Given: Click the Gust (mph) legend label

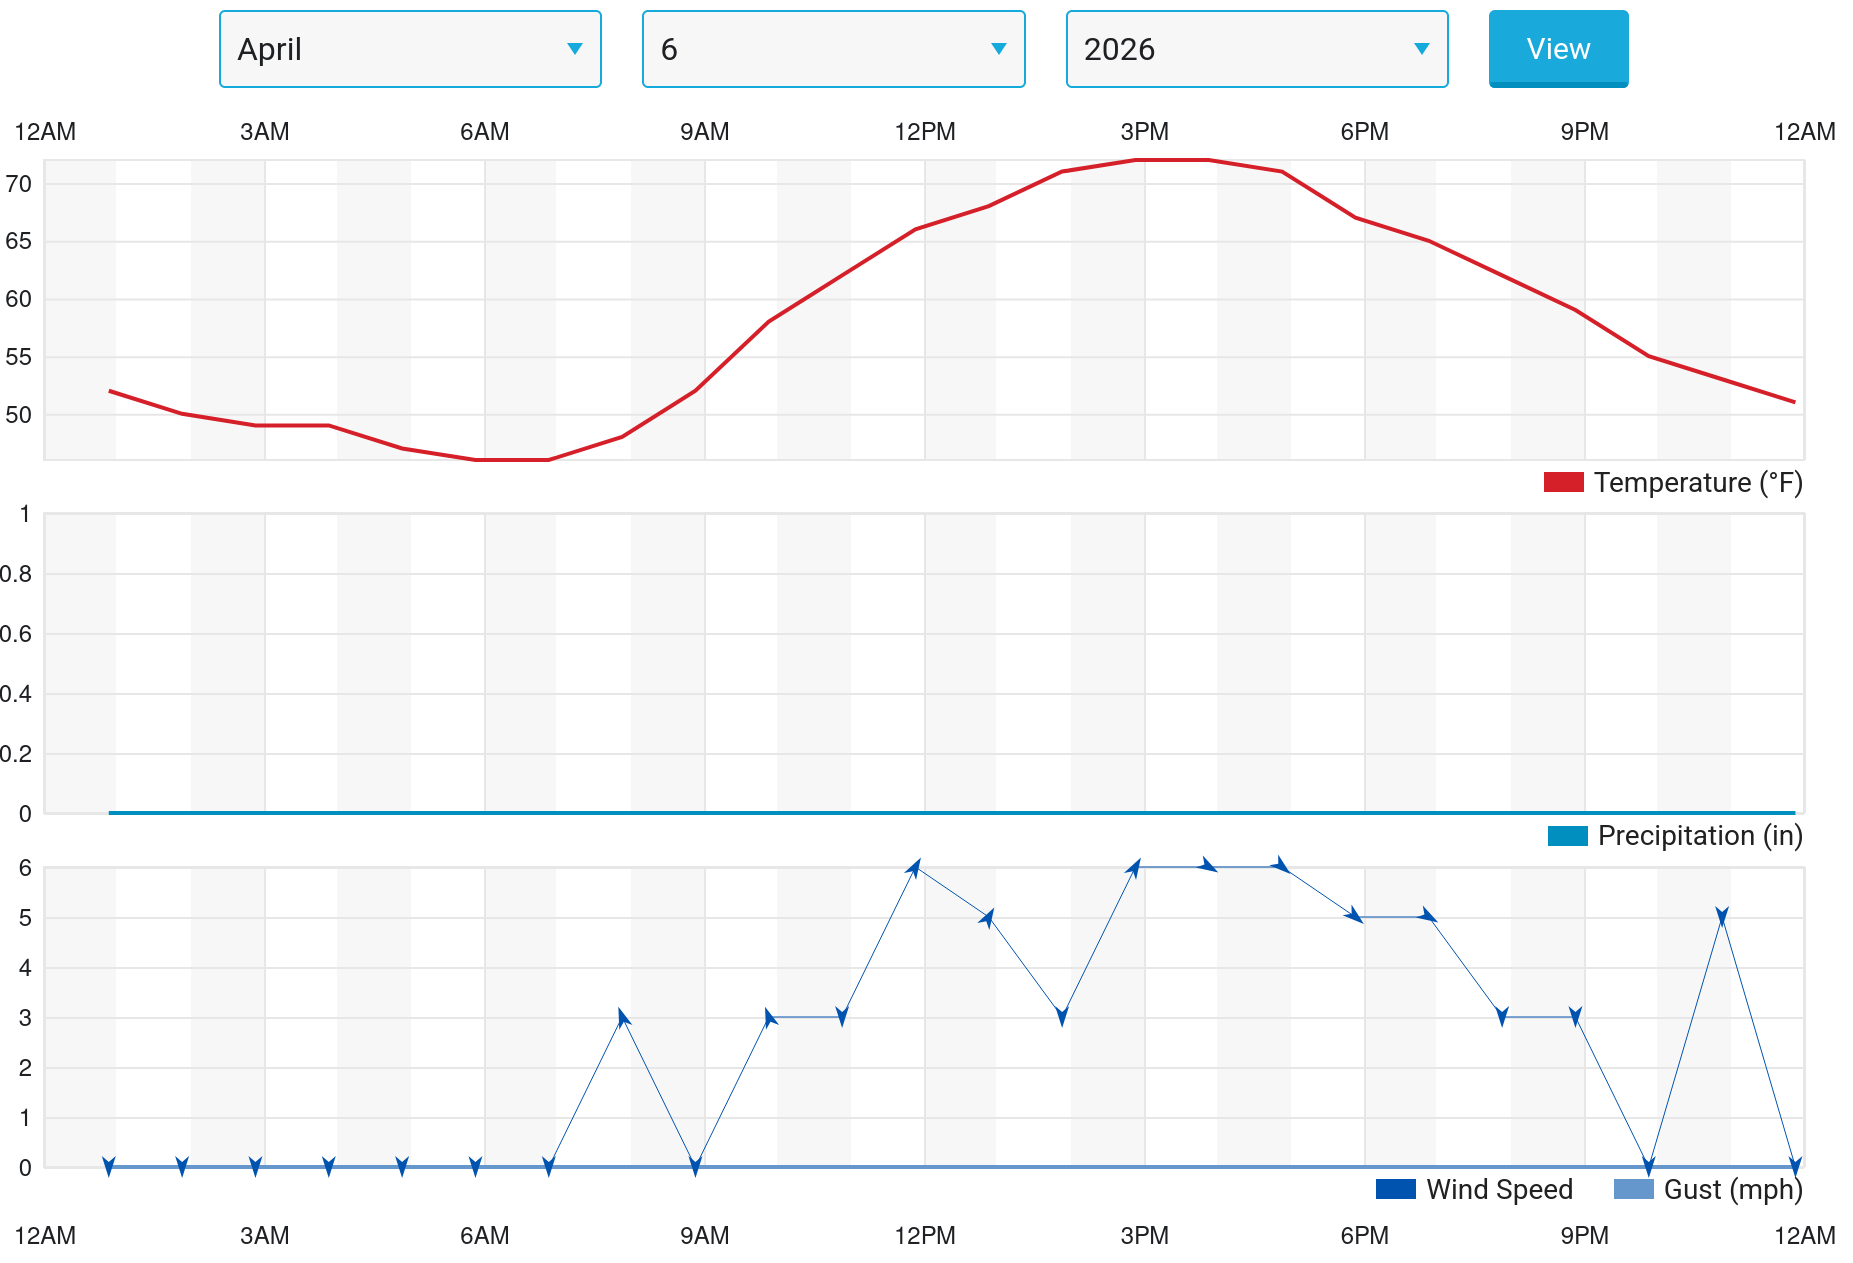Looking at the screenshot, I should (1732, 1189).
